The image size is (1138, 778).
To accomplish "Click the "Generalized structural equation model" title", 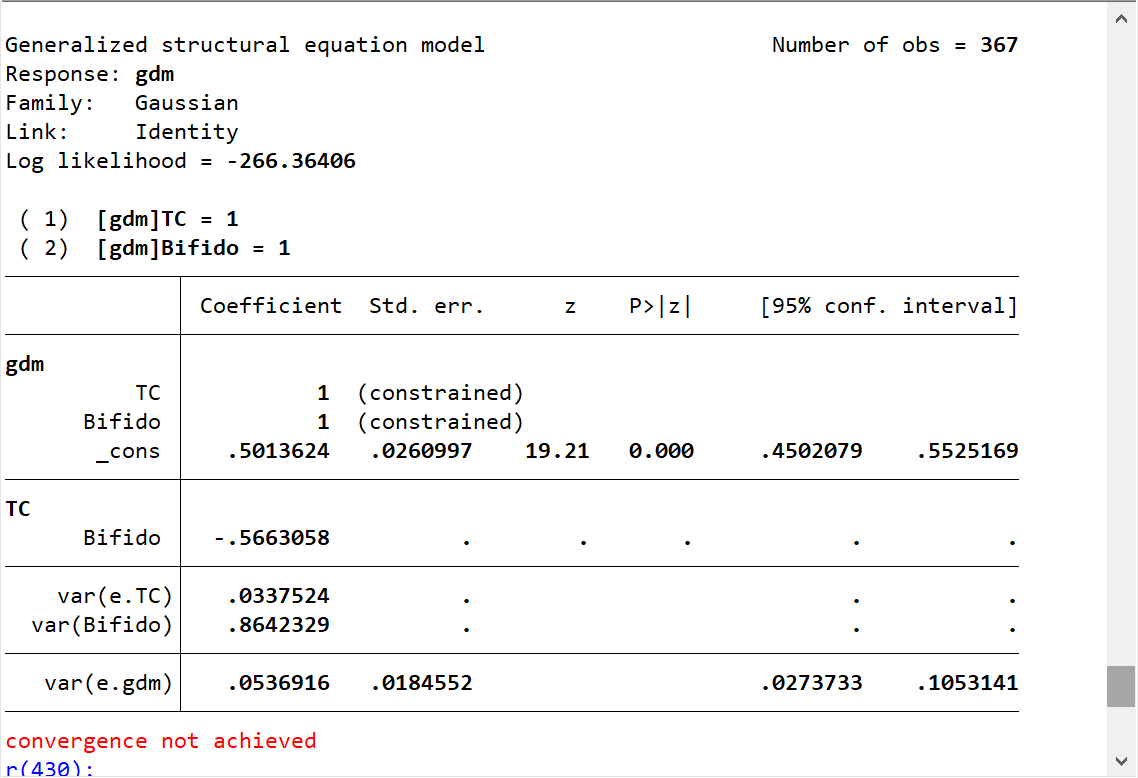I will (245, 45).
